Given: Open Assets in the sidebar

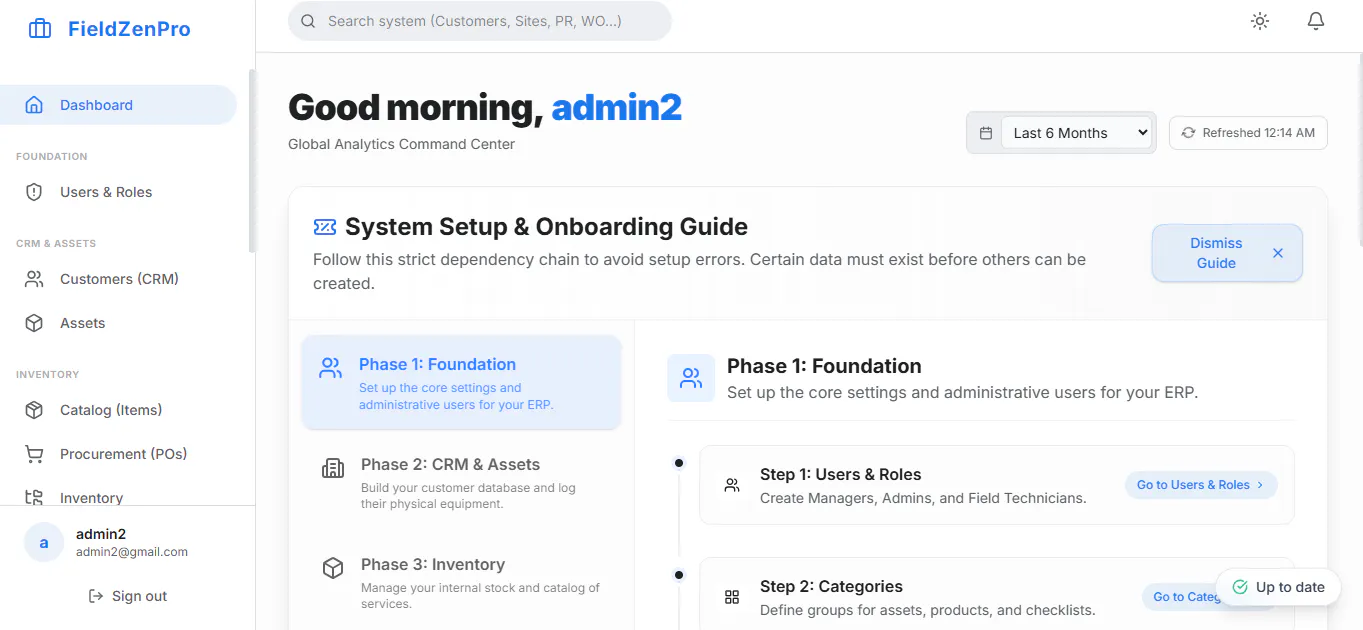Looking at the screenshot, I should point(118,323).
